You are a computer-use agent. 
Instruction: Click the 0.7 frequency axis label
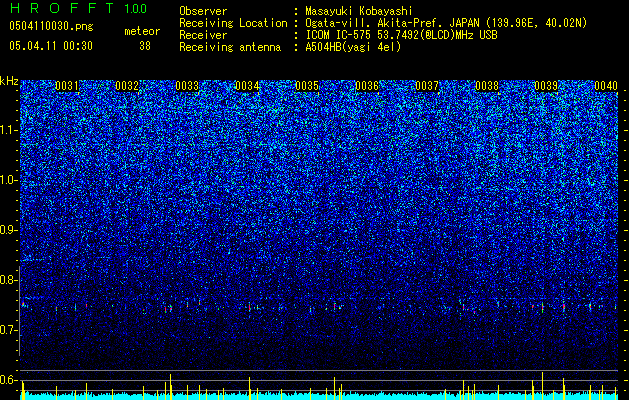click(8, 330)
